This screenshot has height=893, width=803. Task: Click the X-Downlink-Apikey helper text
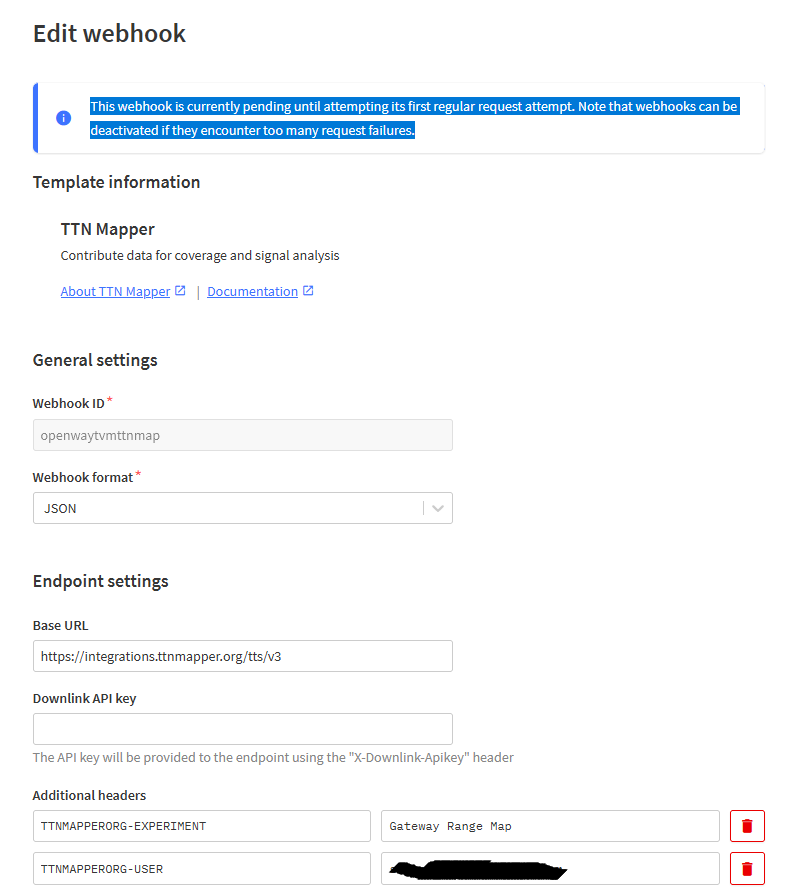tap(273, 757)
